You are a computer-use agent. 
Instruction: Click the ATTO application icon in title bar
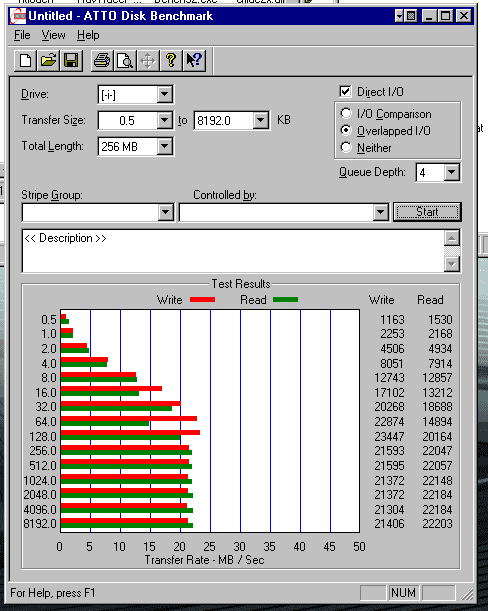(x=18, y=16)
